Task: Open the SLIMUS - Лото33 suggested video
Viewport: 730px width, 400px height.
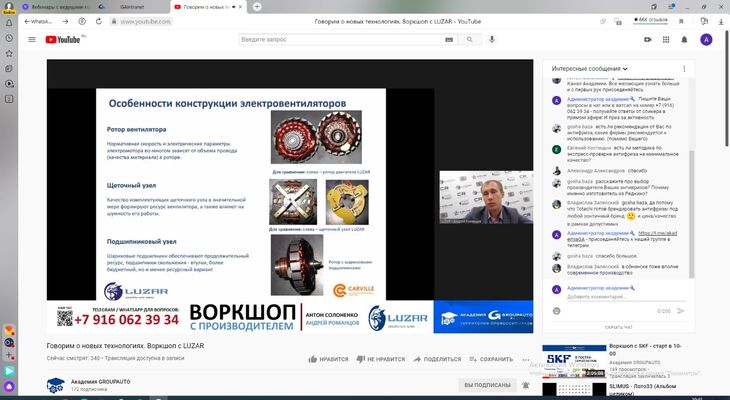Action: tap(642, 389)
